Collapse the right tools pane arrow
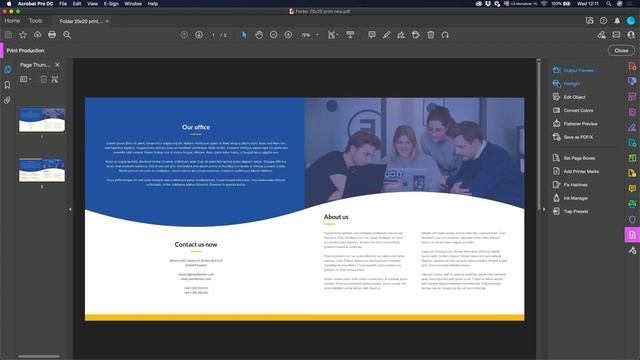 (544, 209)
